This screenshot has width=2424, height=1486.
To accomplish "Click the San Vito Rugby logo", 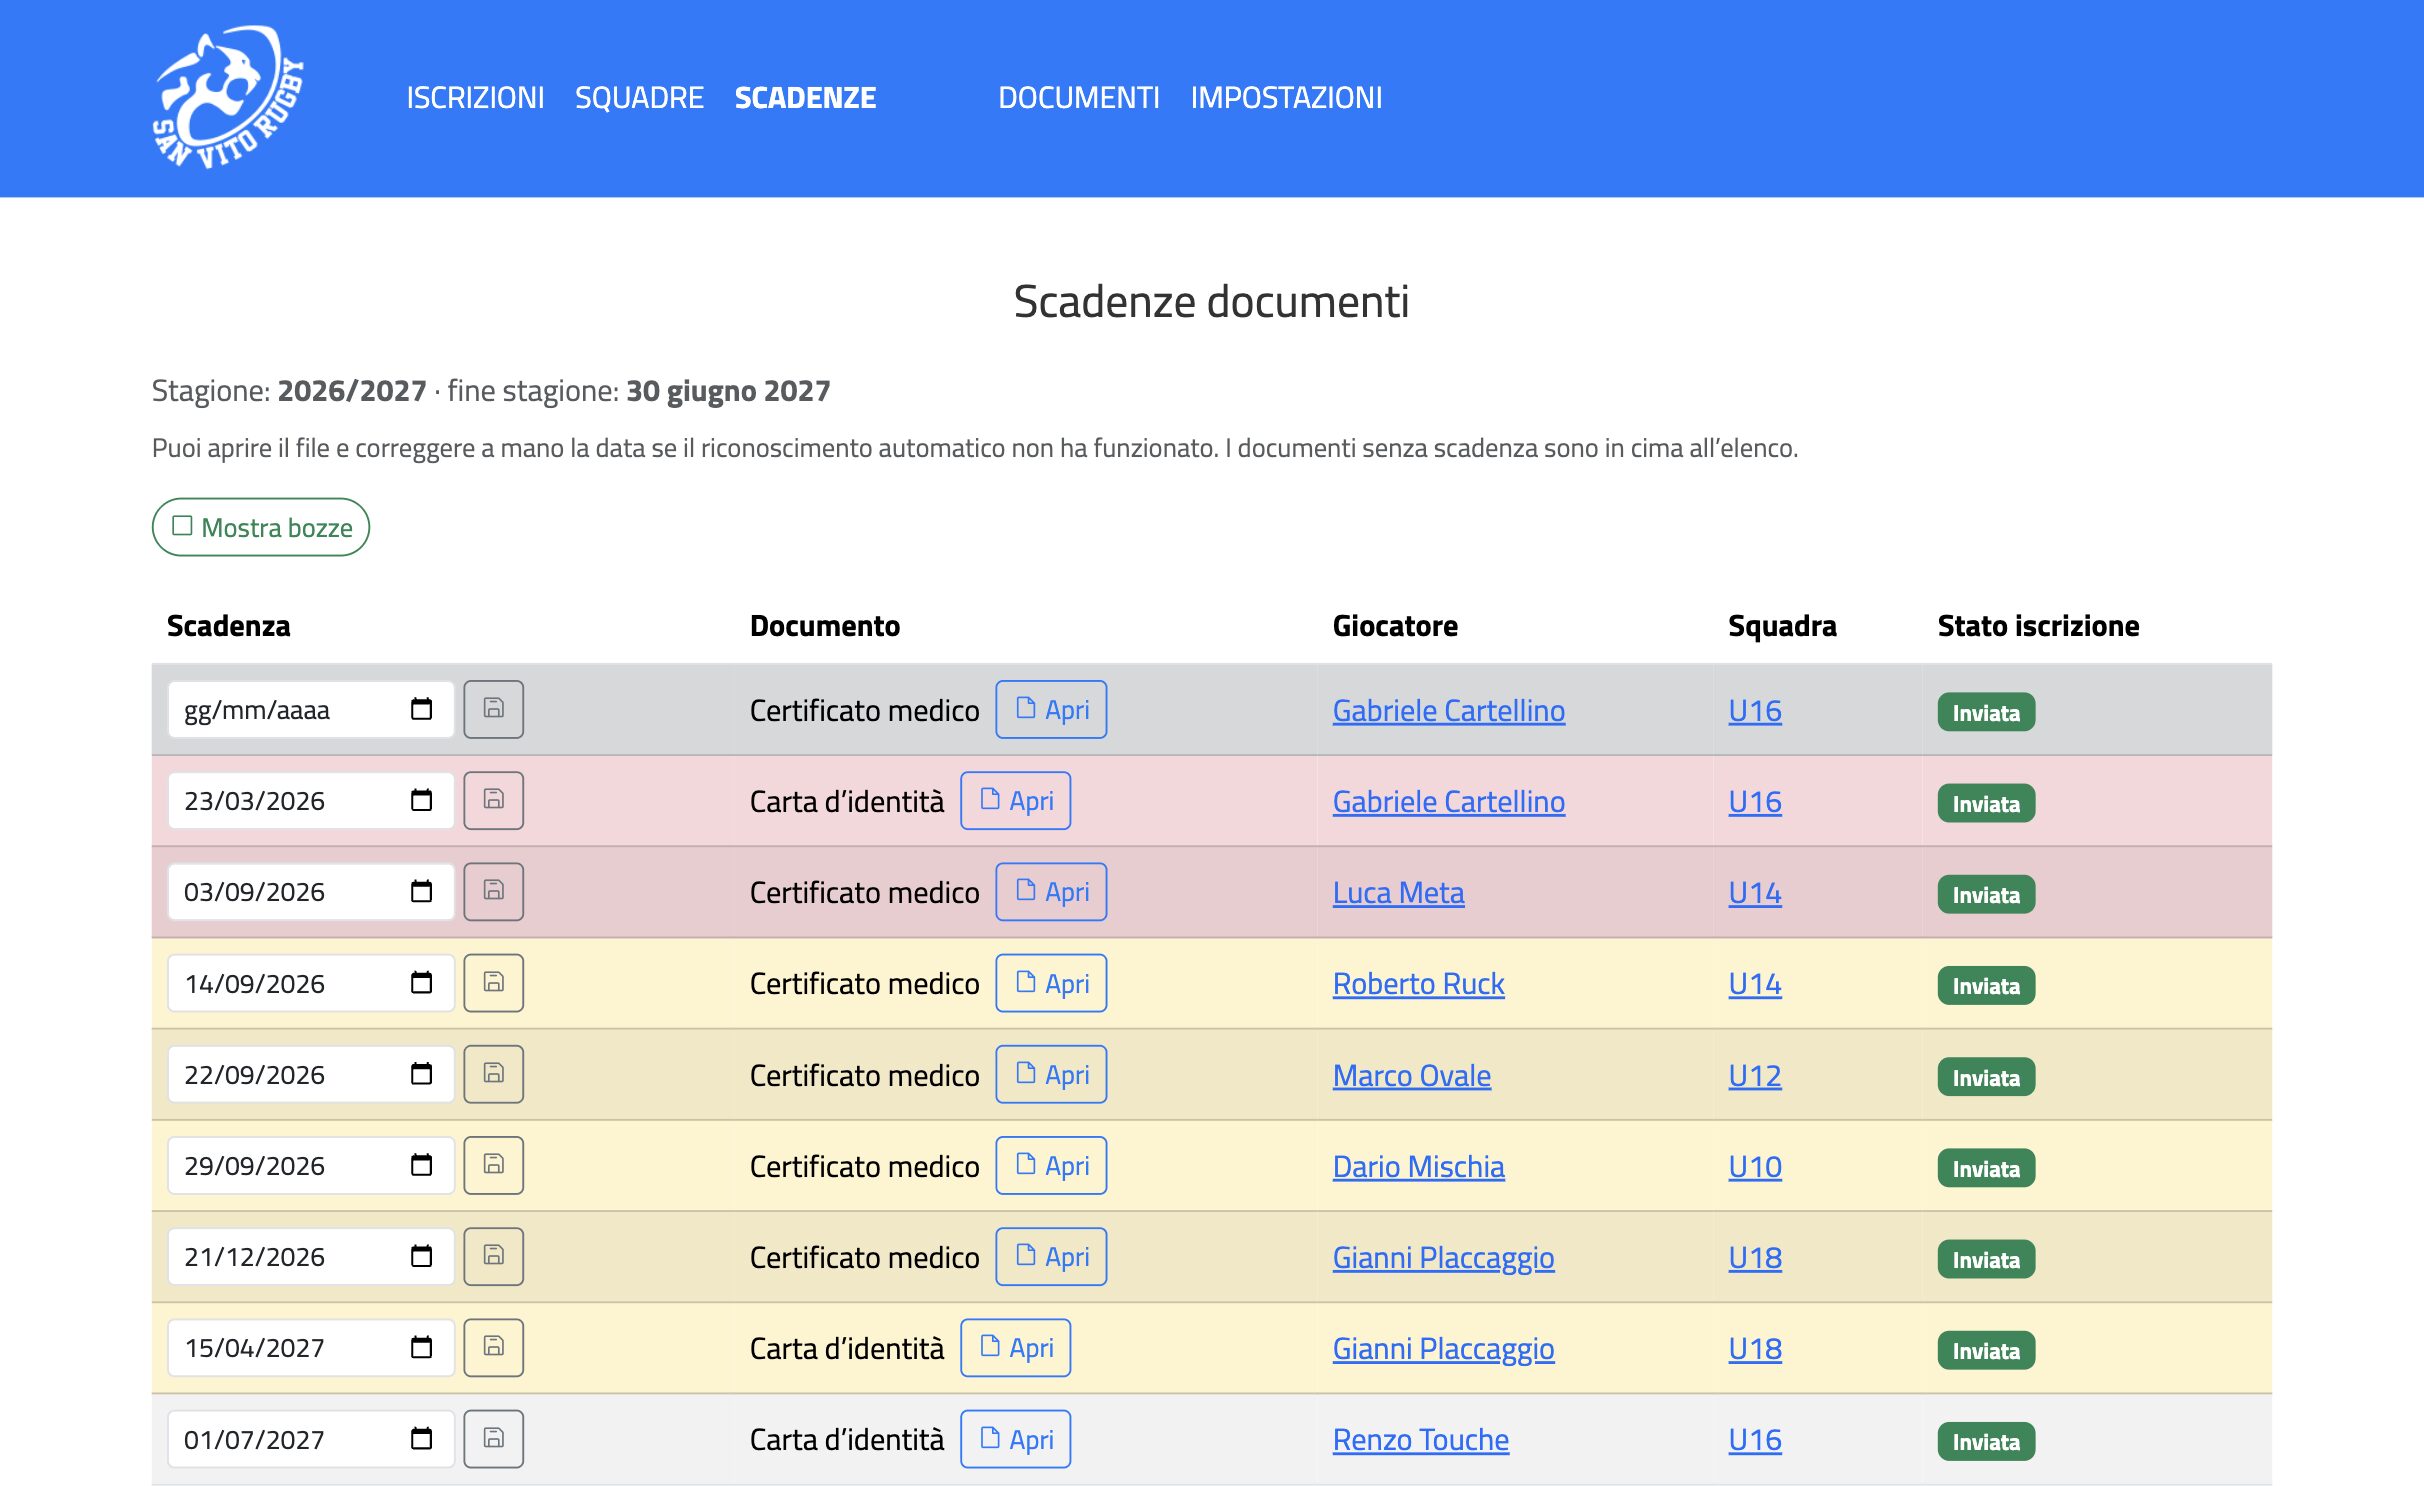I will [228, 97].
